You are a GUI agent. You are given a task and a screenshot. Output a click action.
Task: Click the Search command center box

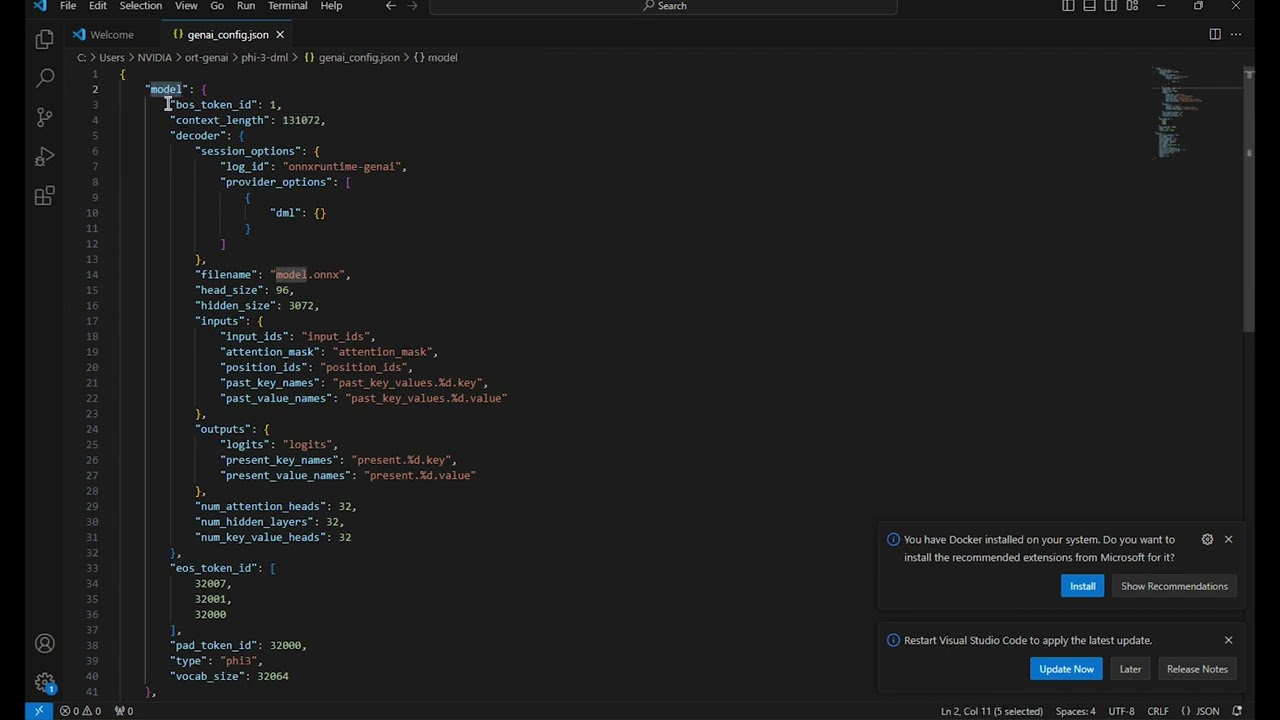point(664,6)
